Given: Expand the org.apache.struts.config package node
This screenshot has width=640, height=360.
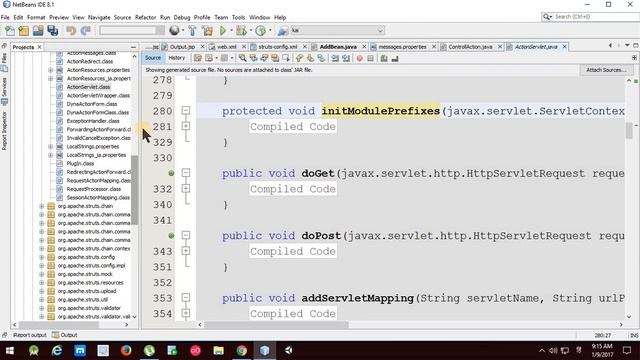Looking at the screenshot, I should click(42, 257).
